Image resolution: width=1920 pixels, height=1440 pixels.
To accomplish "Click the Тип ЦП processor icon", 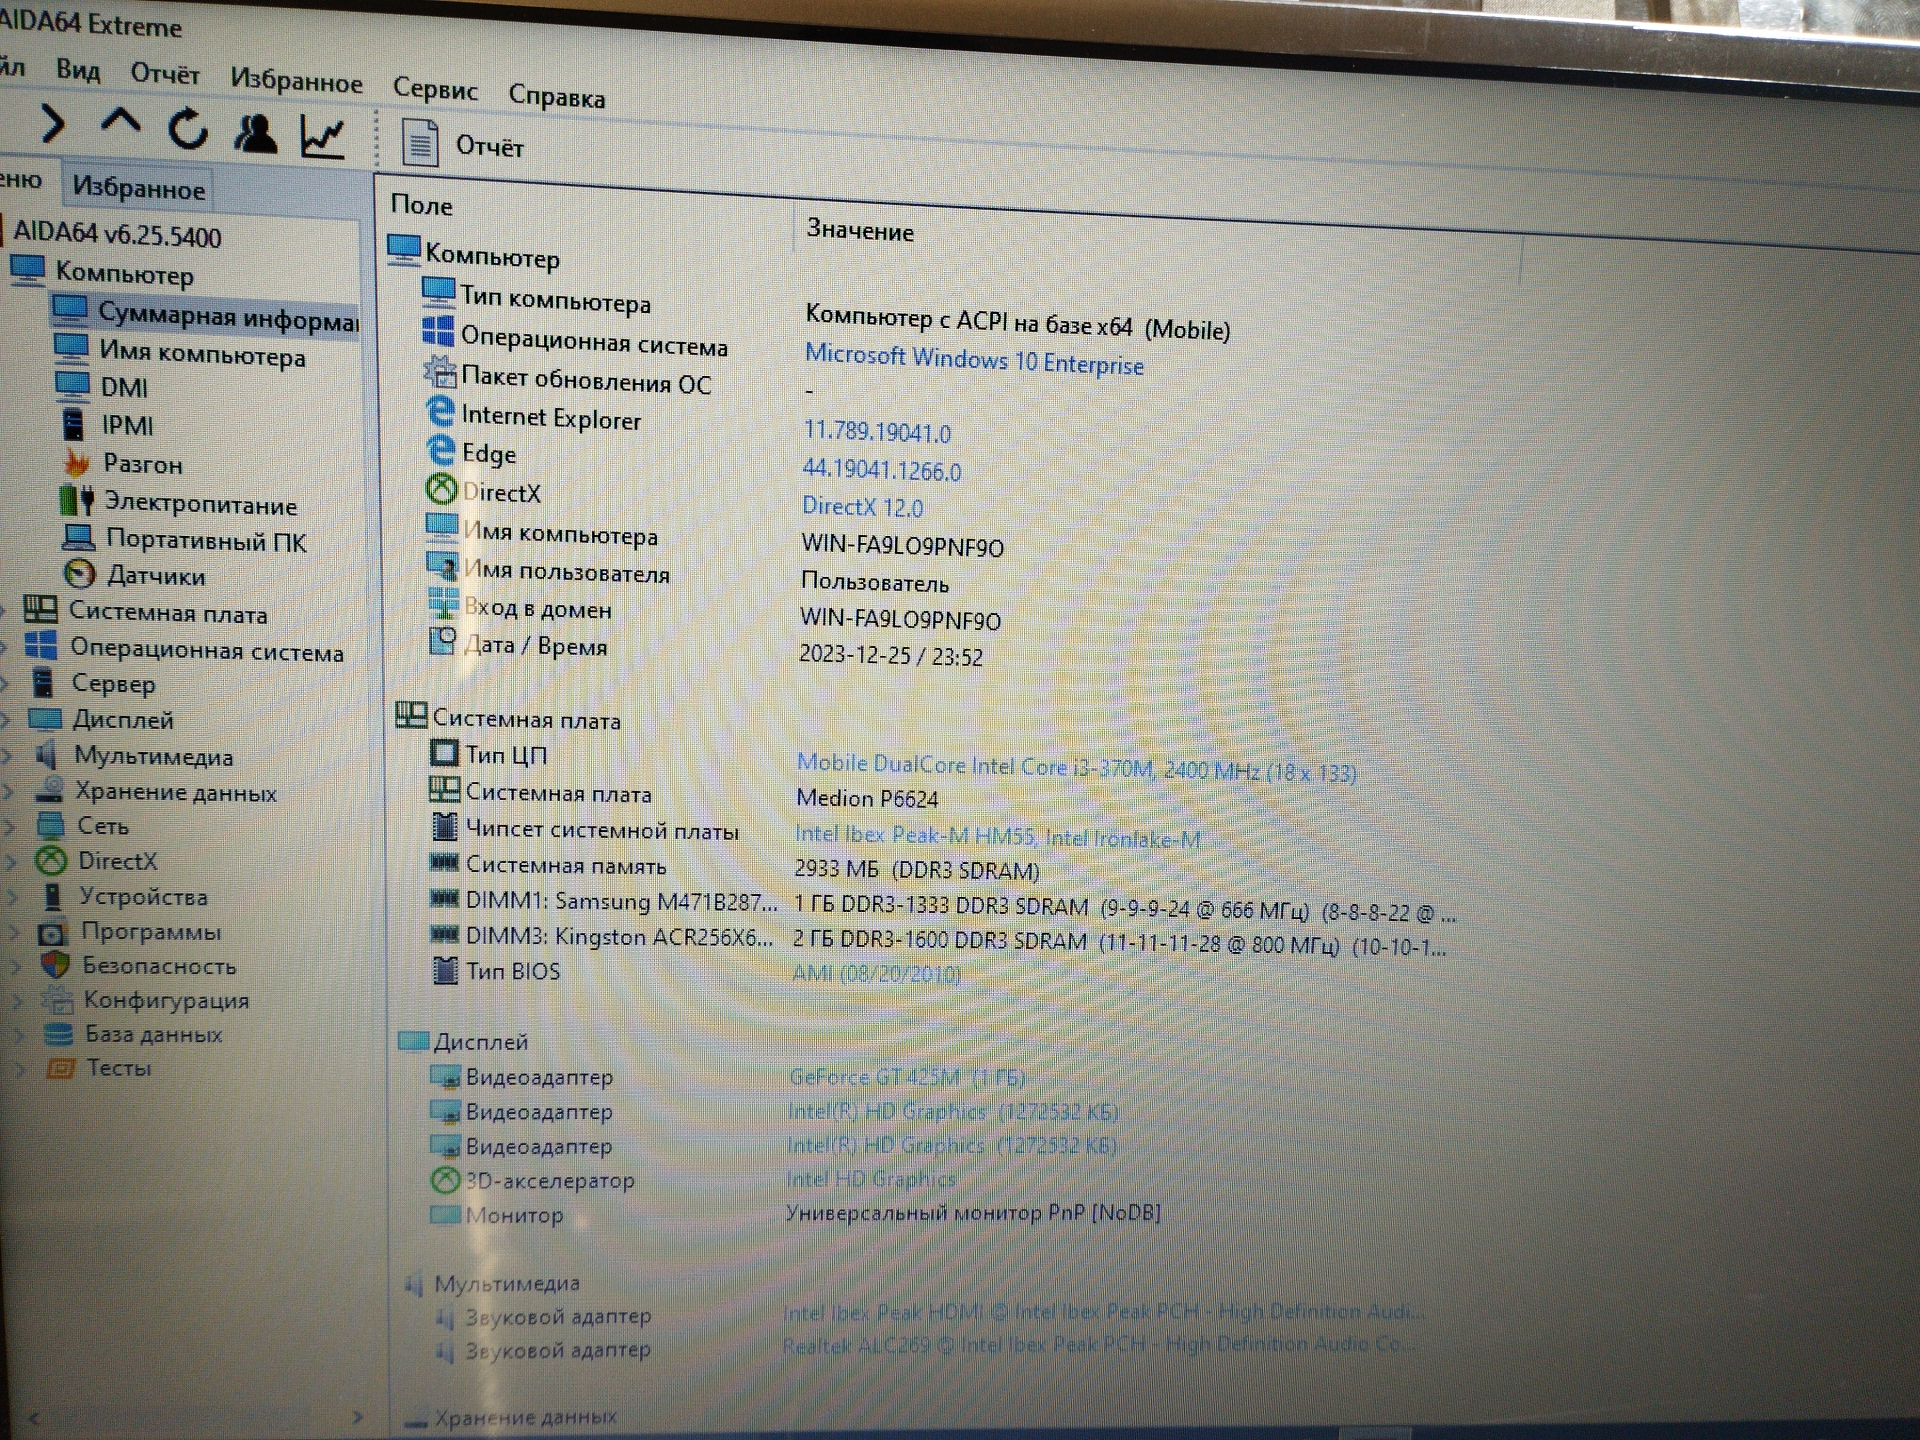I will pos(444,752).
